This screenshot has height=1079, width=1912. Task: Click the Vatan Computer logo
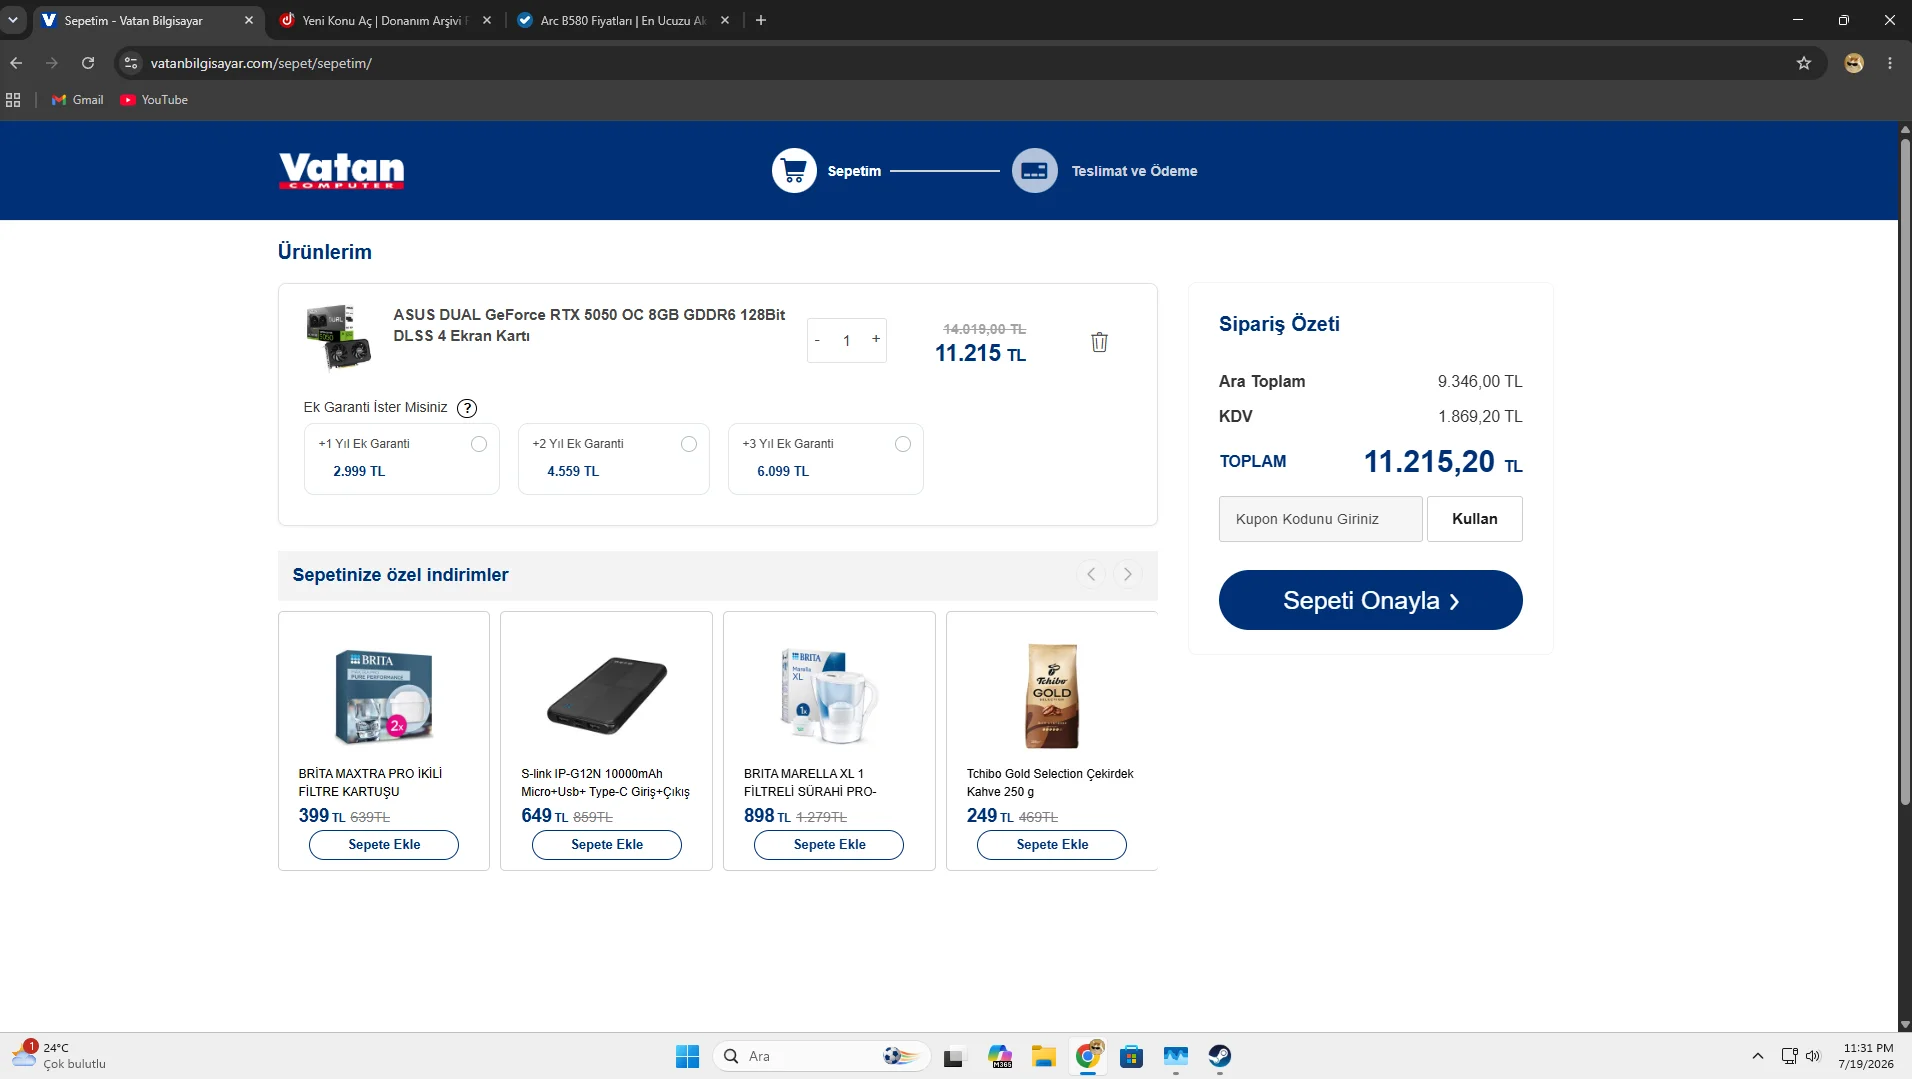341,170
